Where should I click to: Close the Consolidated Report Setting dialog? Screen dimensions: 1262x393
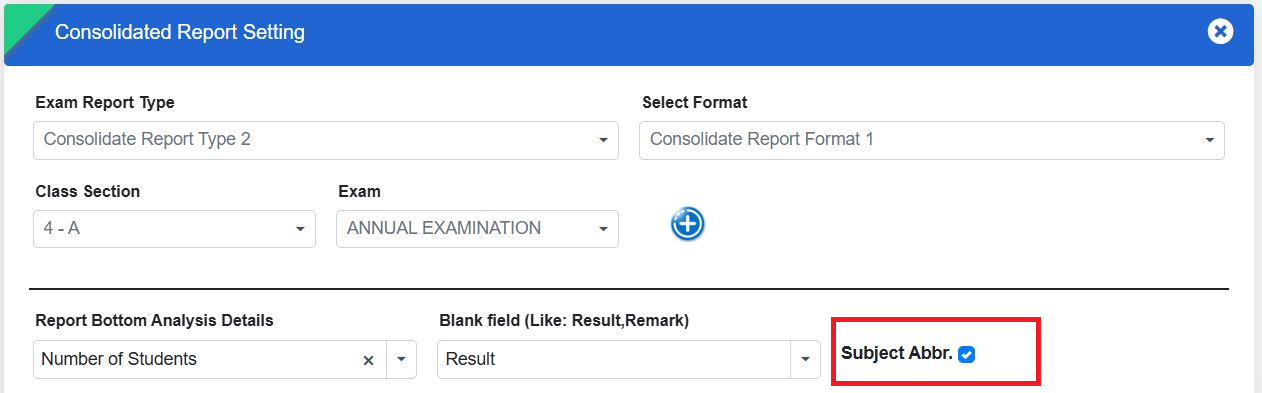coord(1220,32)
